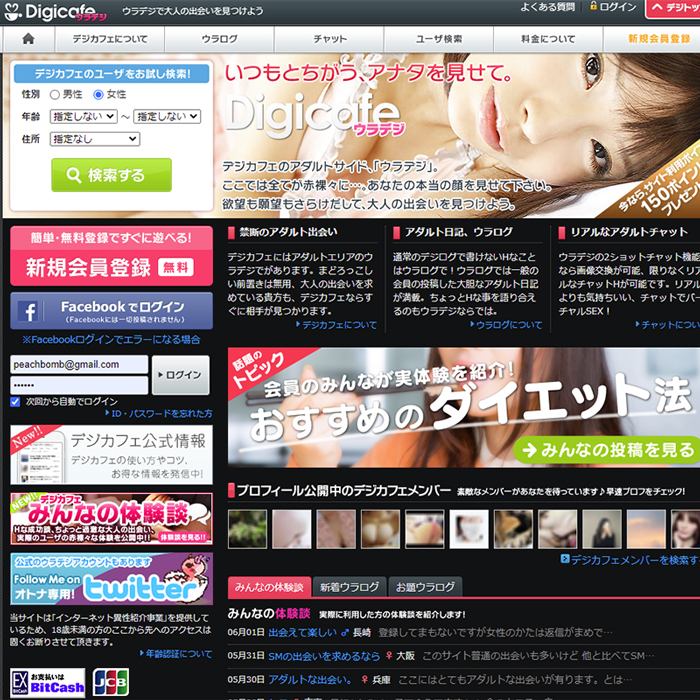Open チャット menu item
The height and width of the screenshot is (700, 700).
(x=329, y=39)
